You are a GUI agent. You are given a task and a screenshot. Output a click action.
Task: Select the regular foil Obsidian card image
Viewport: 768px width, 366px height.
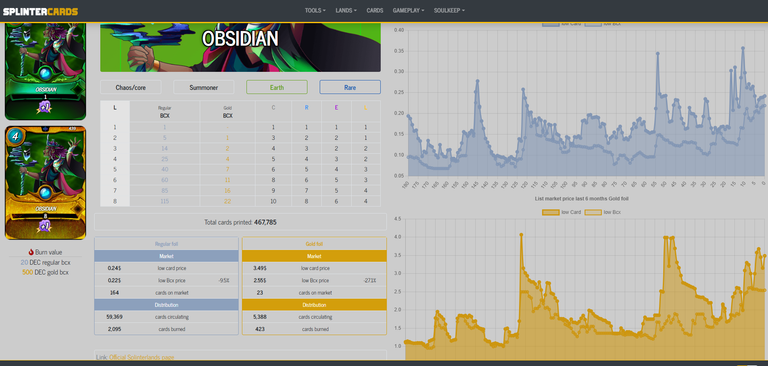point(45,71)
